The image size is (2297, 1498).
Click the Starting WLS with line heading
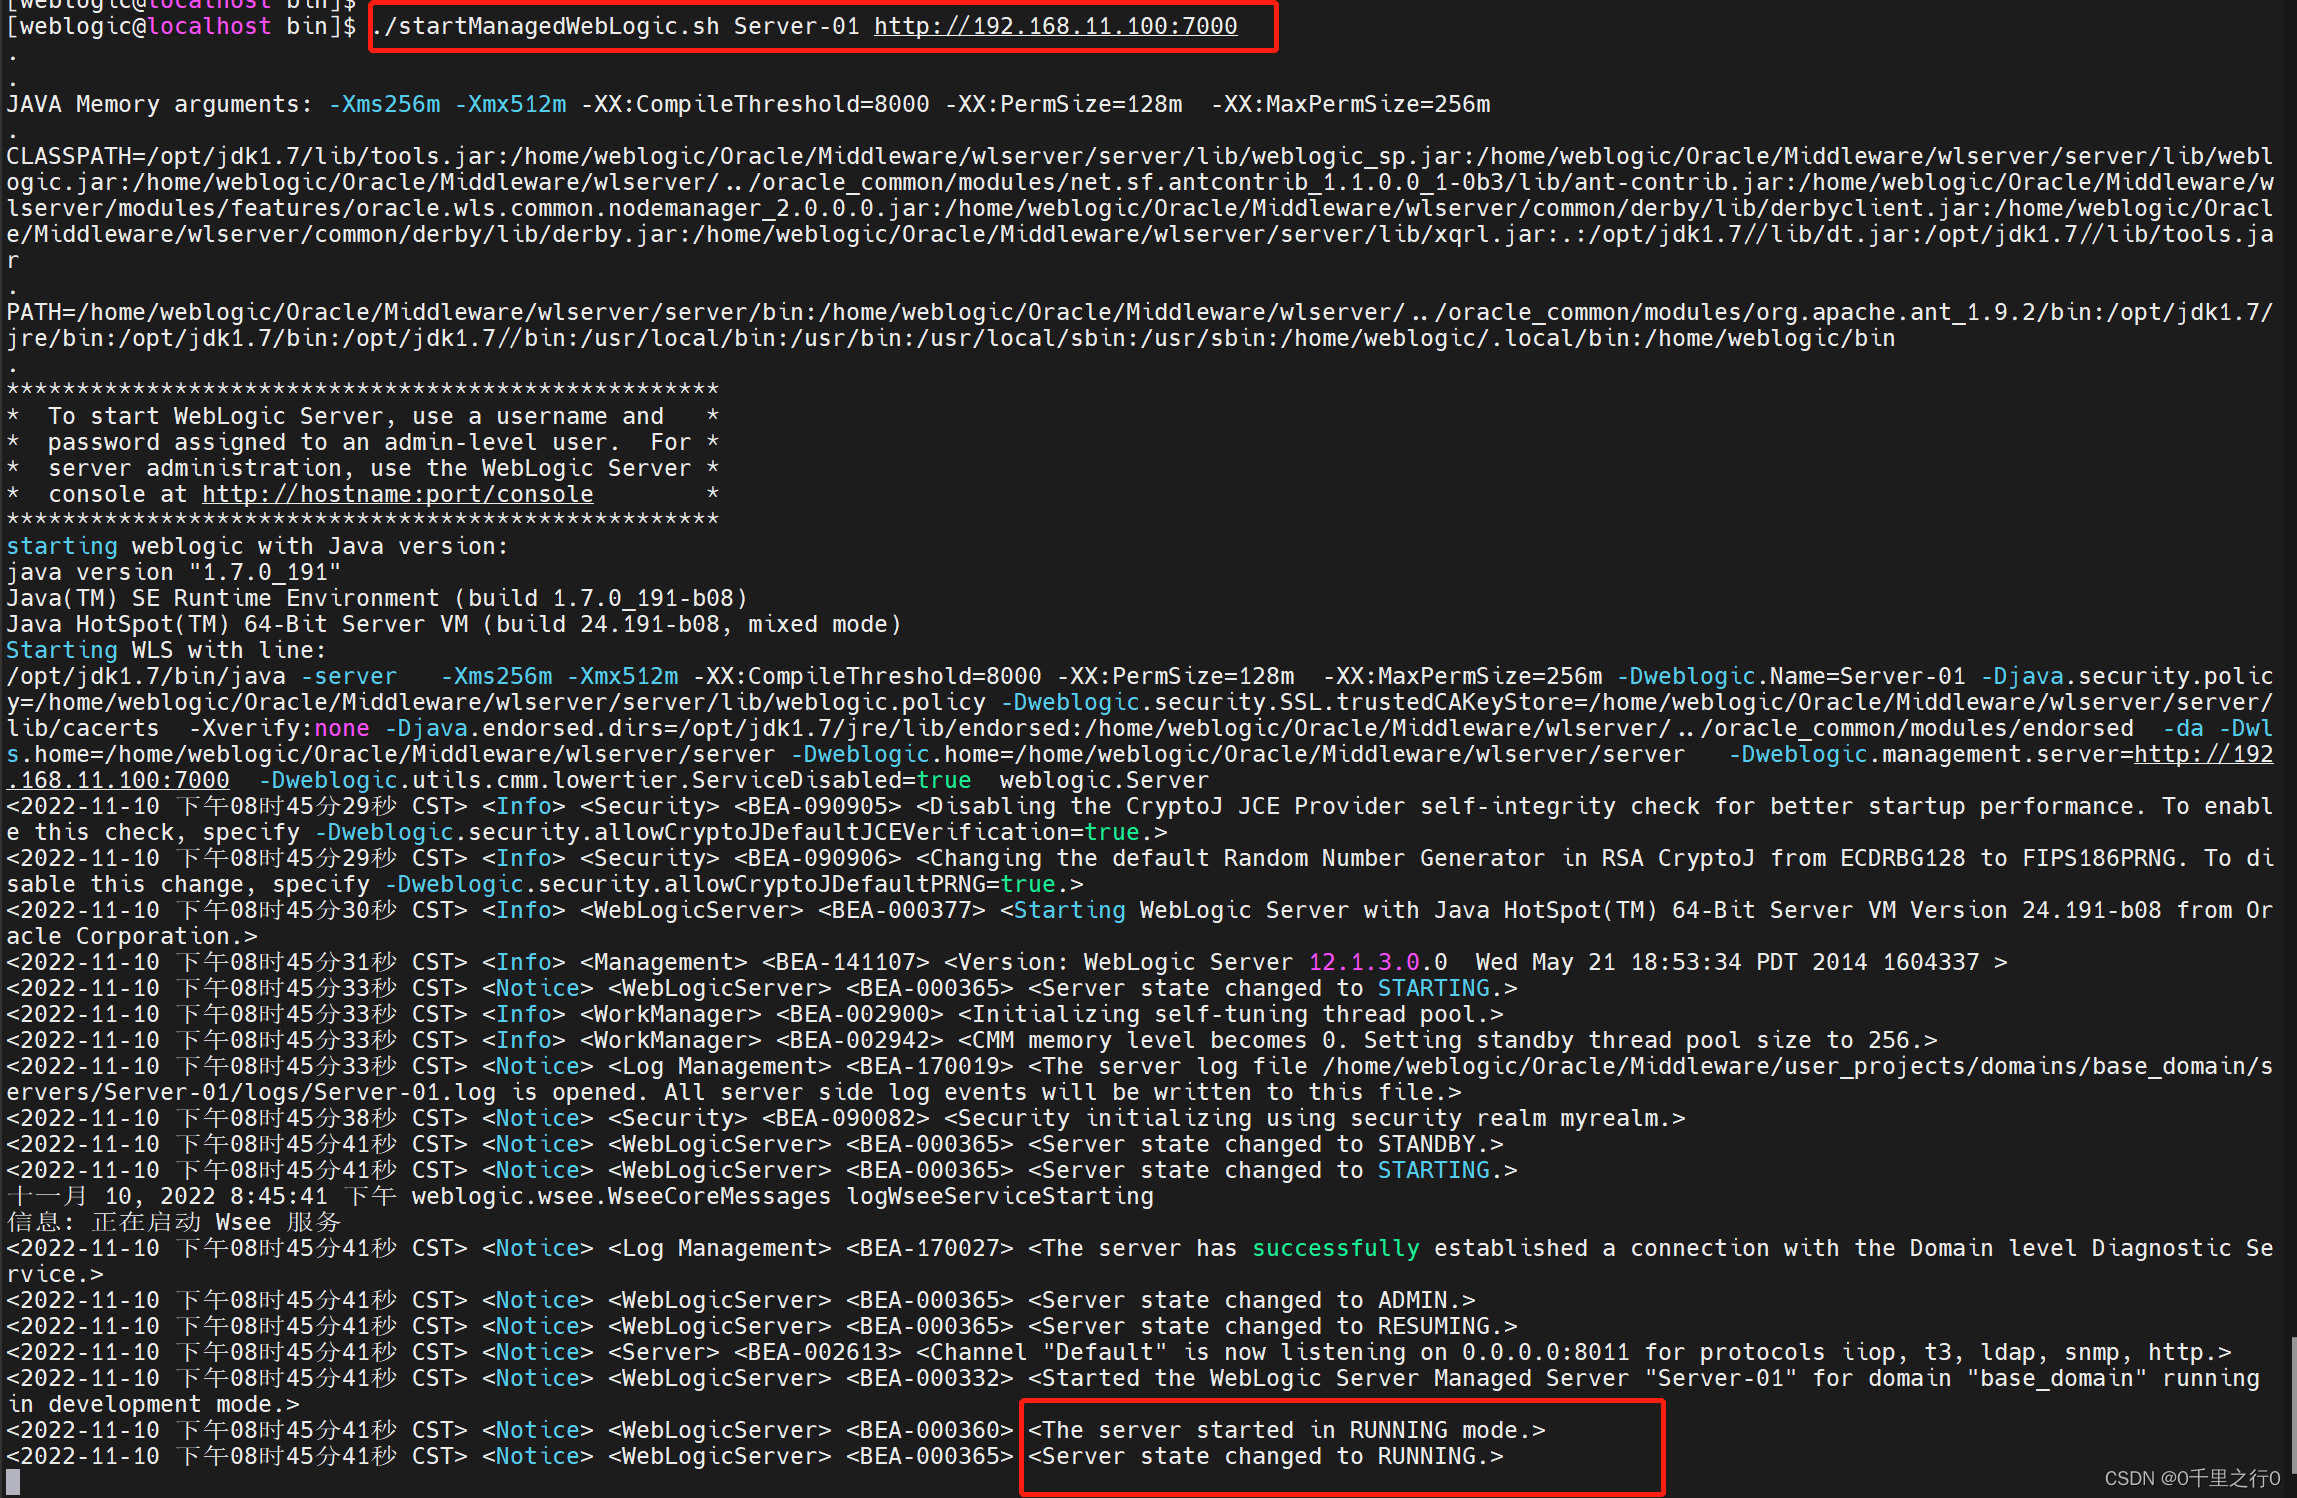[x=163, y=649]
